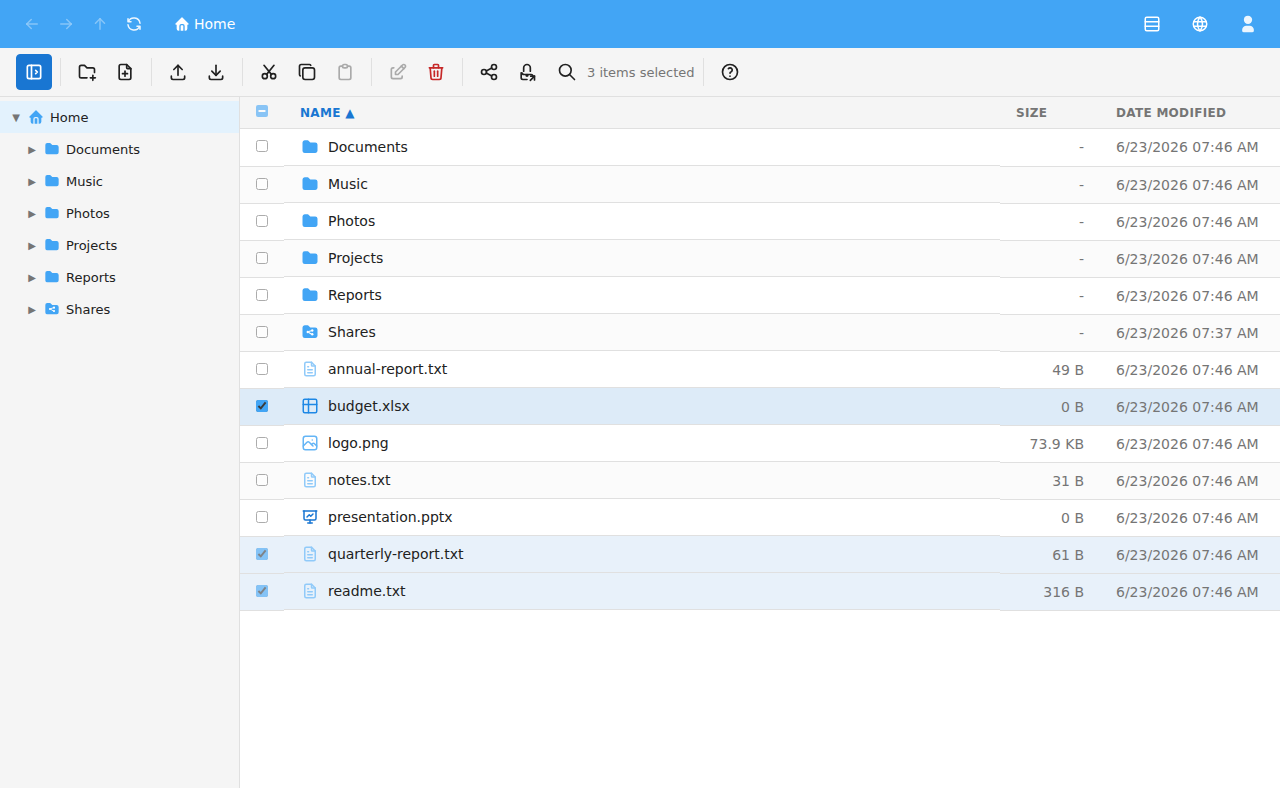
Task: Go up one level with the up arrow
Action: (100, 24)
